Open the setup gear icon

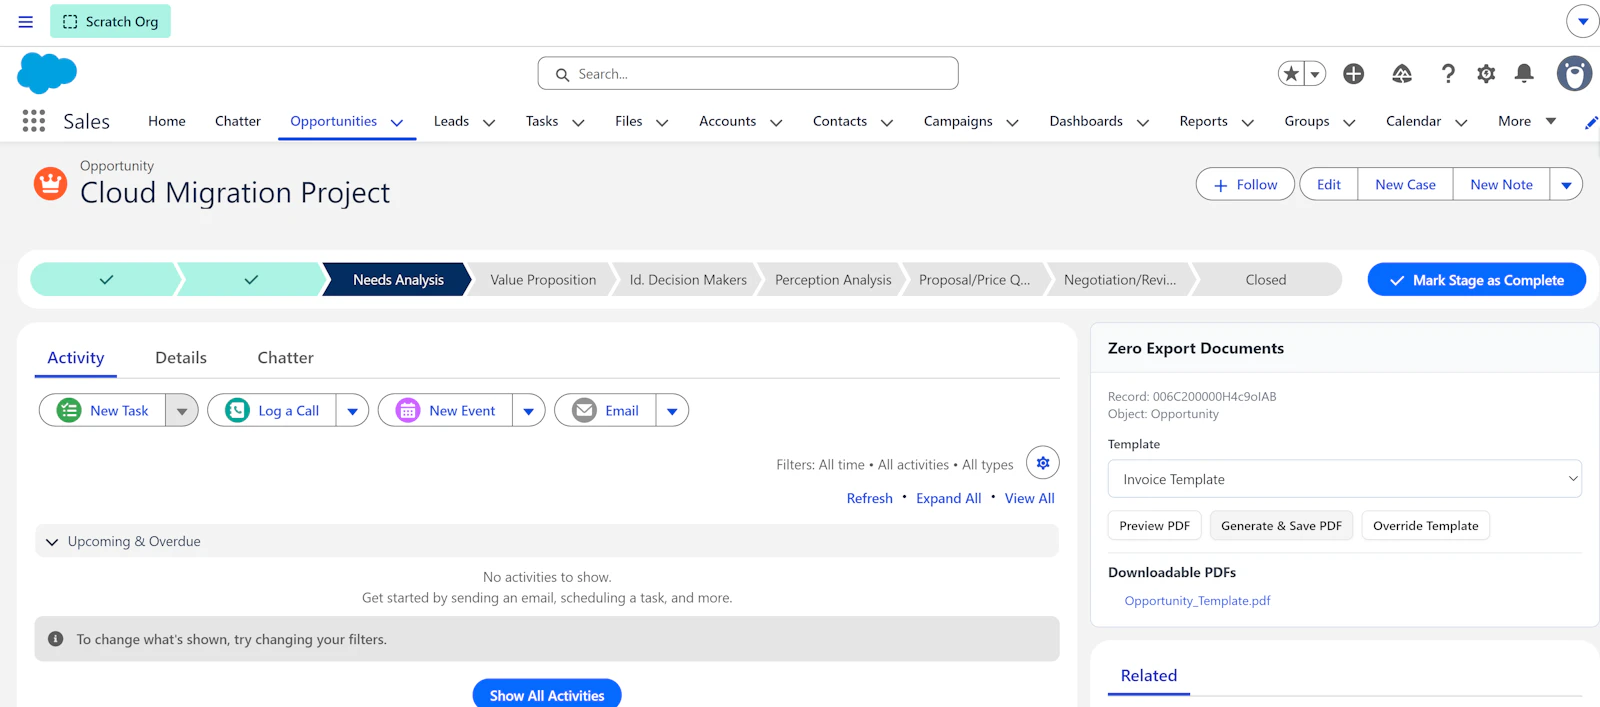tap(1486, 73)
